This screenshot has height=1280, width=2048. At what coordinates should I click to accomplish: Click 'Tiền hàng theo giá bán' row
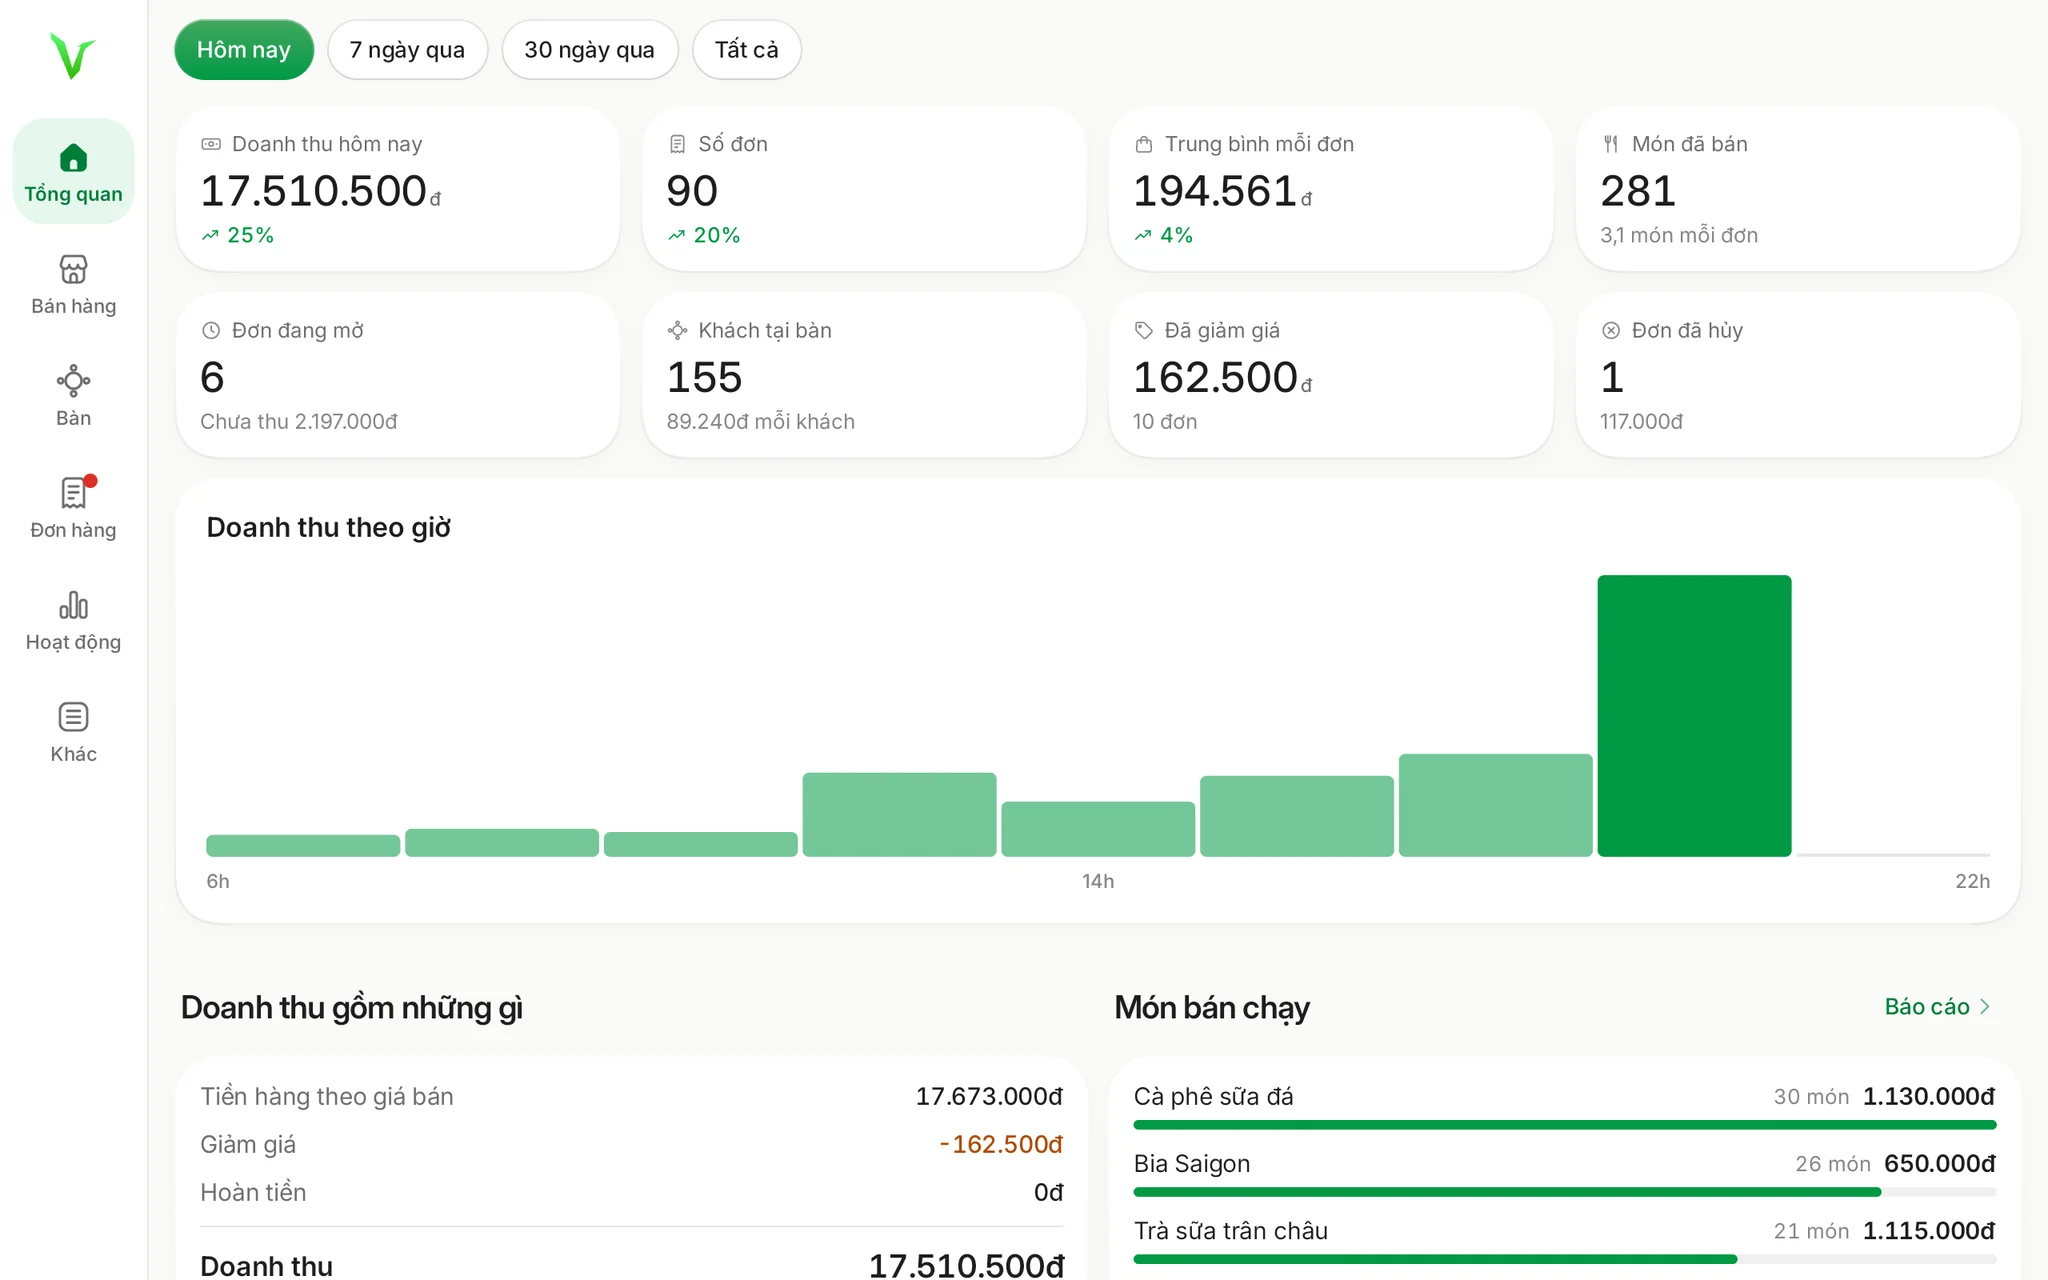point(631,1097)
